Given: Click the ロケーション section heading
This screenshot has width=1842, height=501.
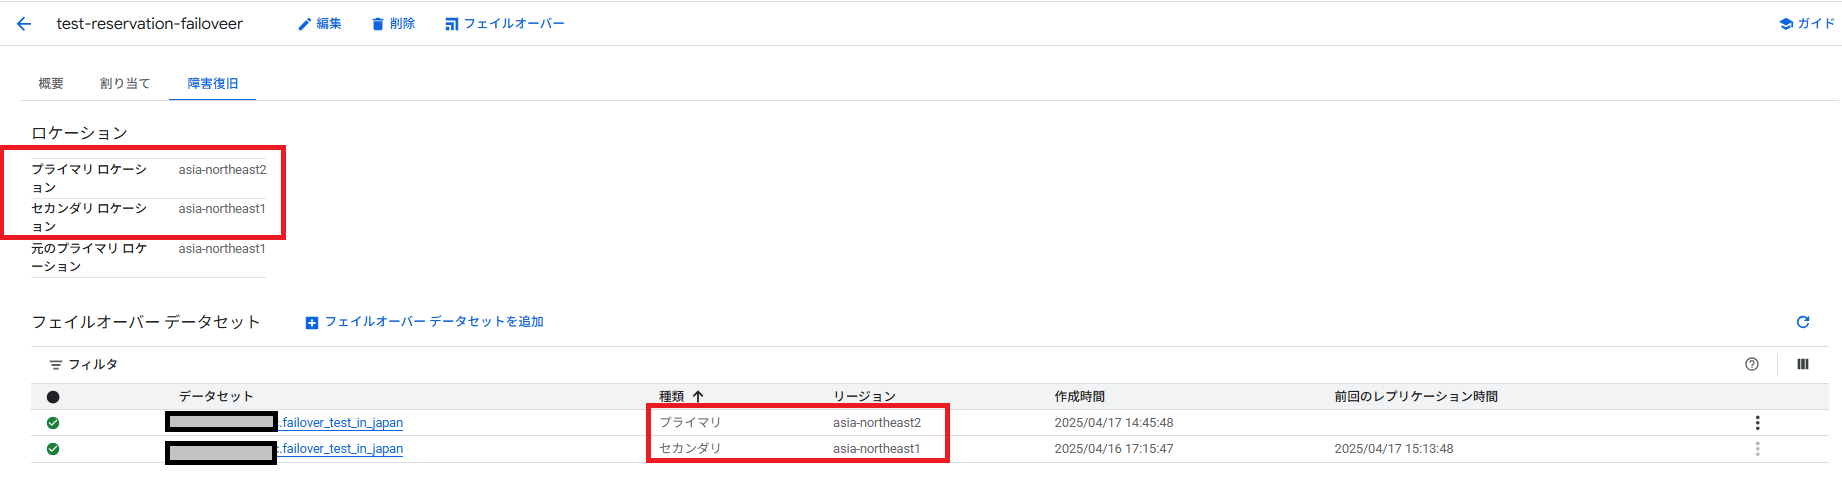Looking at the screenshot, I should point(80,133).
